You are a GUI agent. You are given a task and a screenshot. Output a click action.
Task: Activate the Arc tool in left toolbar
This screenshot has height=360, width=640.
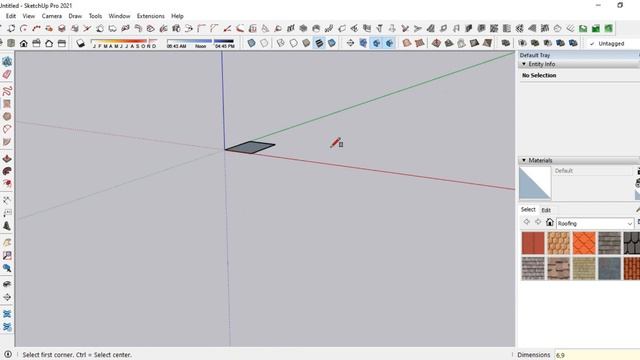click(7, 129)
